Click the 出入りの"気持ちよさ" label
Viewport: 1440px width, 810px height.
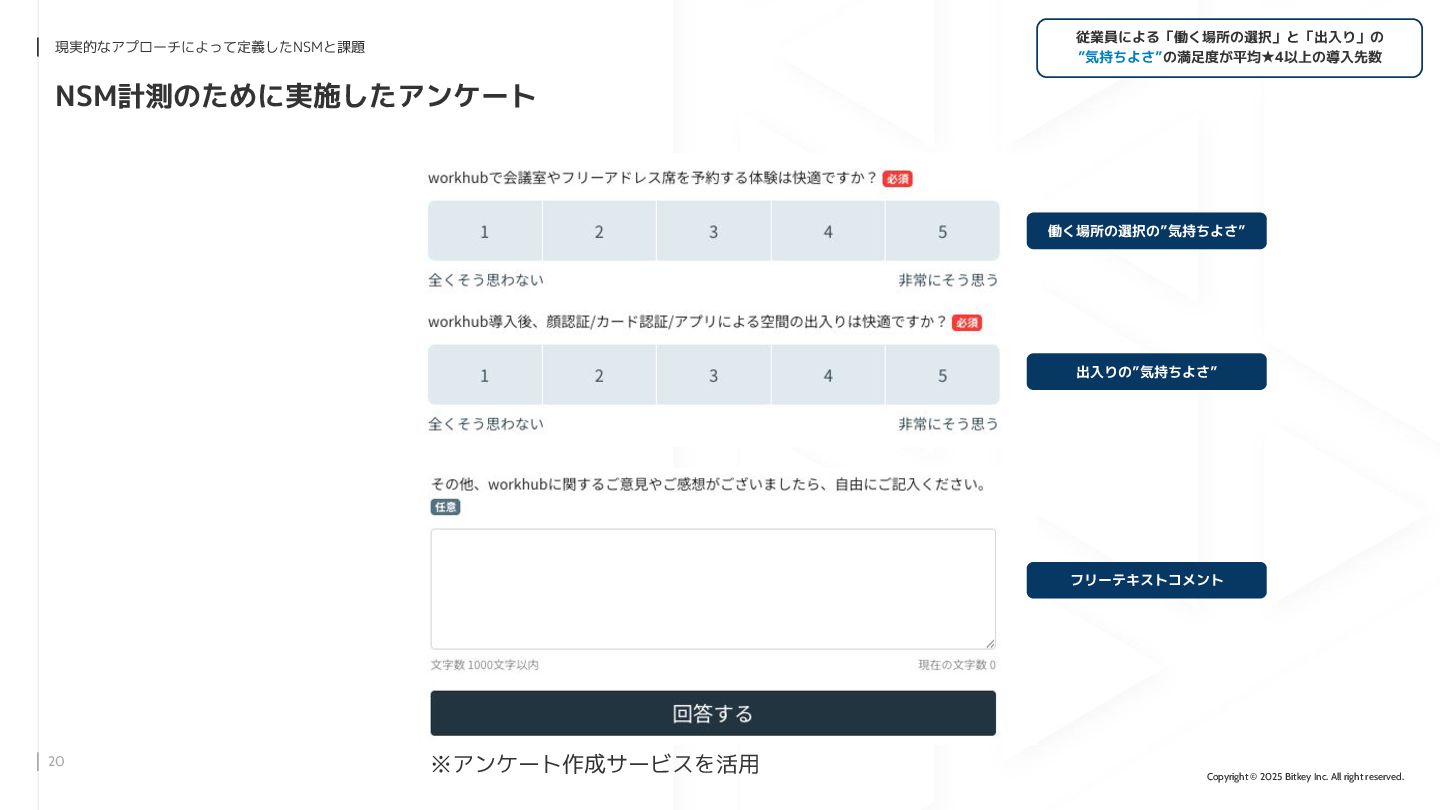click(x=1146, y=372)
